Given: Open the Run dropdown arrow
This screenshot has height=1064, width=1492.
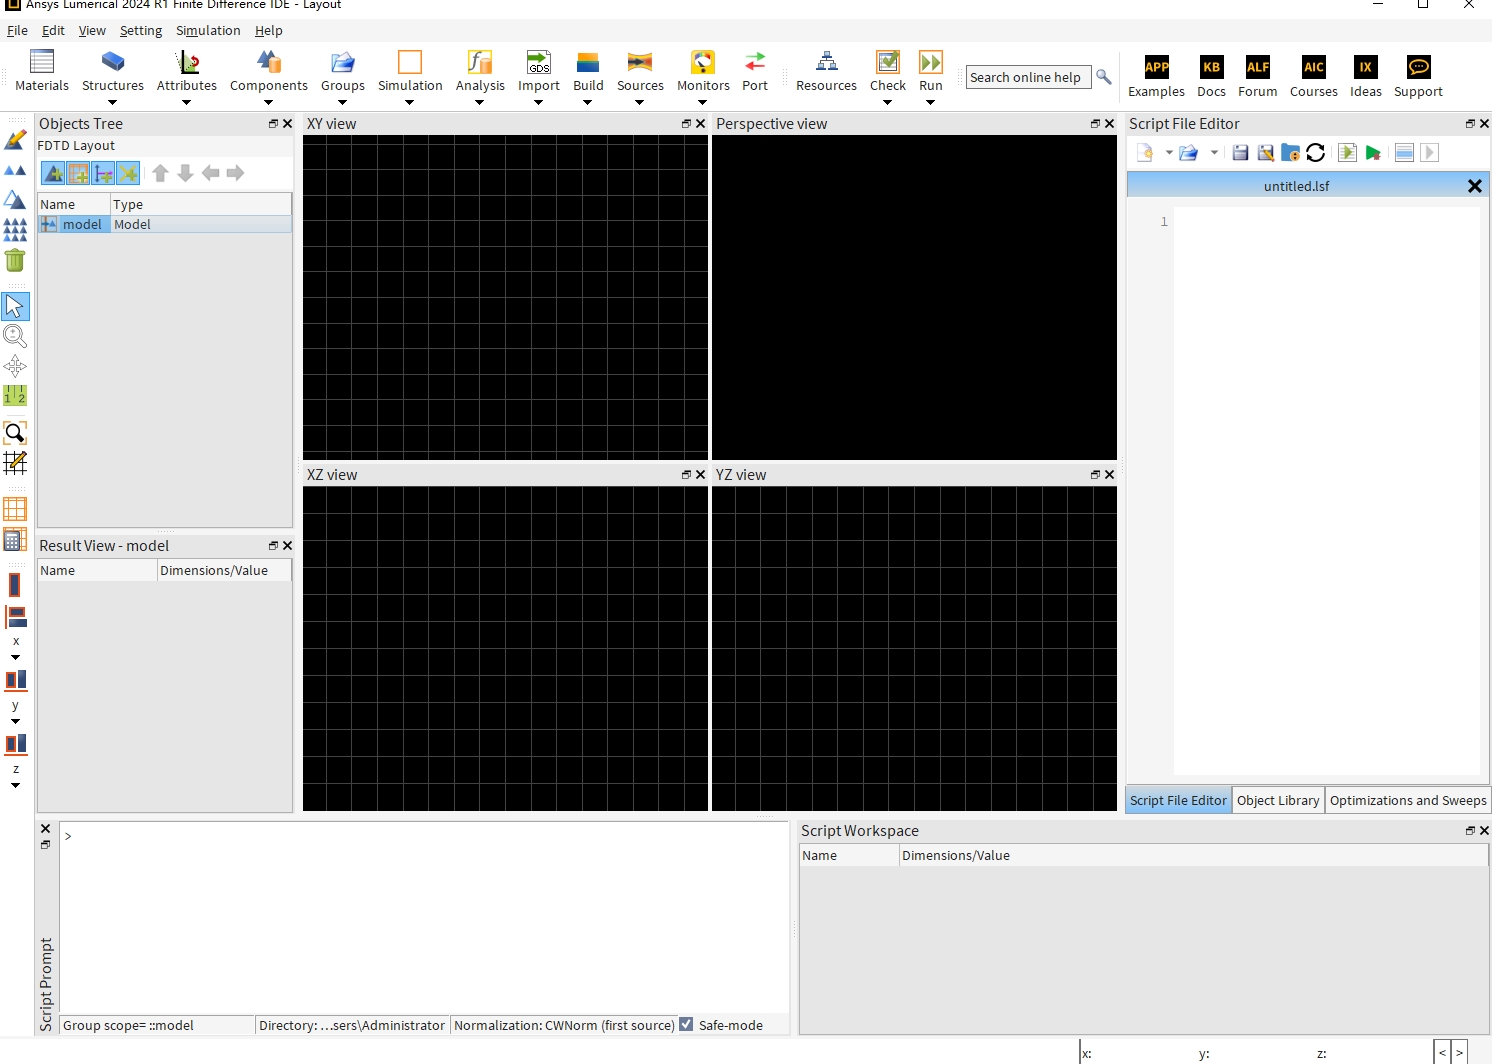Looking at the screenshot, I should click(x=931, y=102).
